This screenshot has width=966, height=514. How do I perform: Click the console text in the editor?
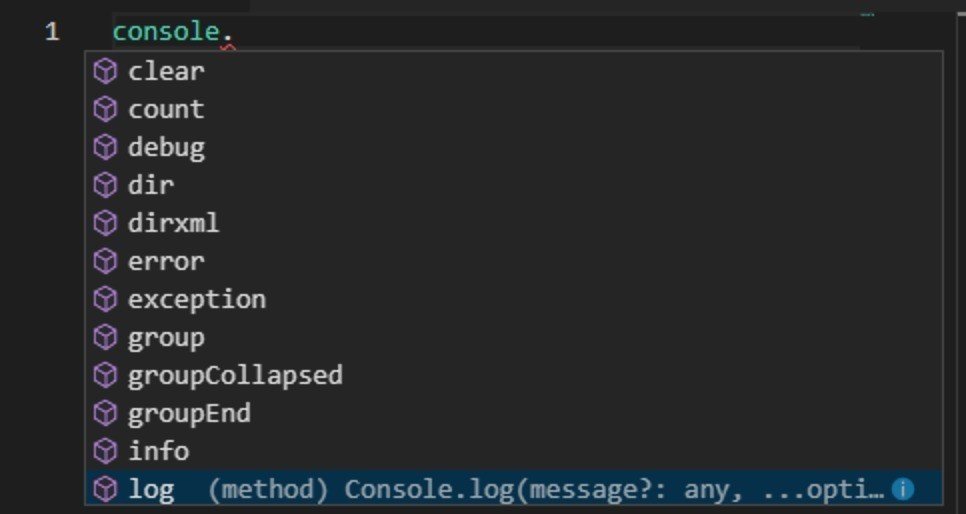164,32
